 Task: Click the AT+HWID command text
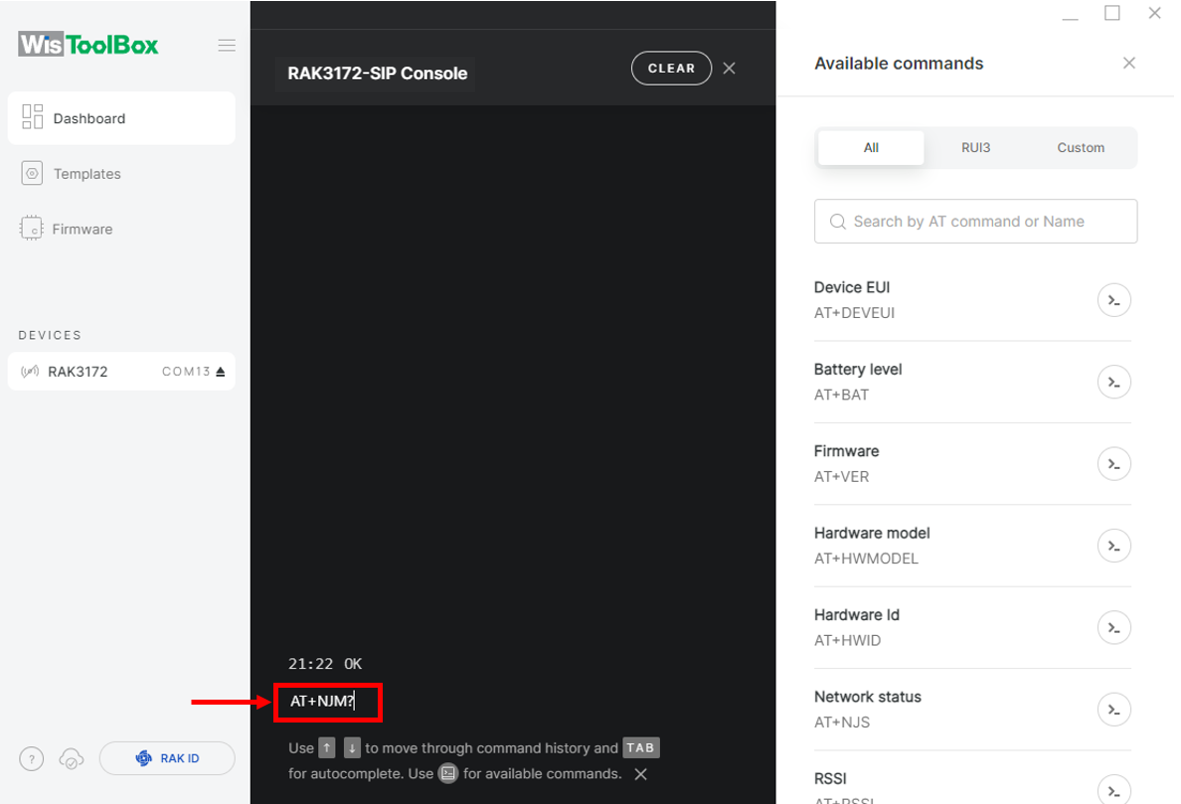coord(847,640)
